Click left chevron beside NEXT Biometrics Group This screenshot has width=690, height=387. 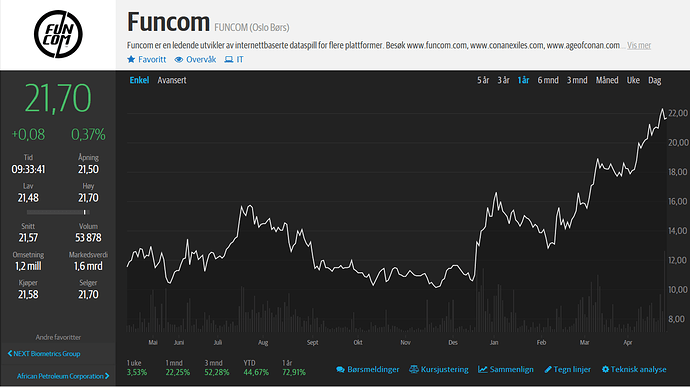[x=10, y=354]
